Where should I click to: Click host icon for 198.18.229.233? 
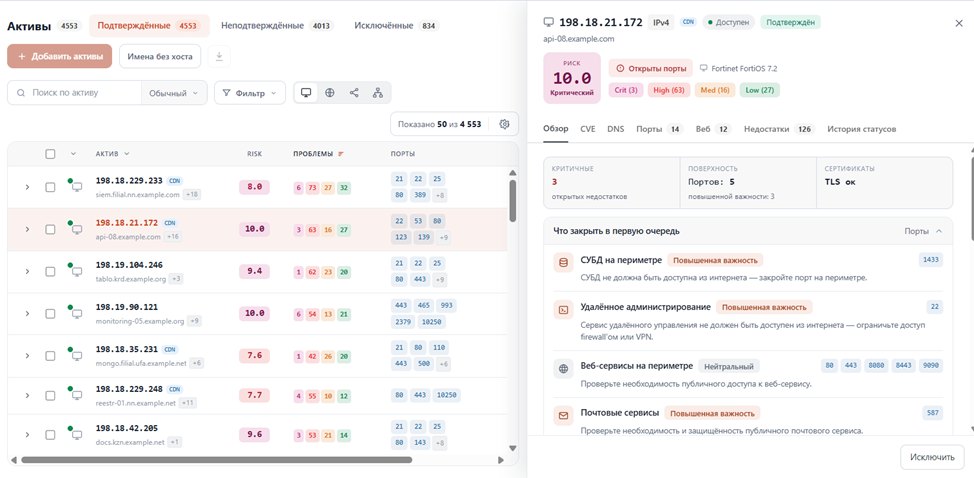click(x=76, y=187)
